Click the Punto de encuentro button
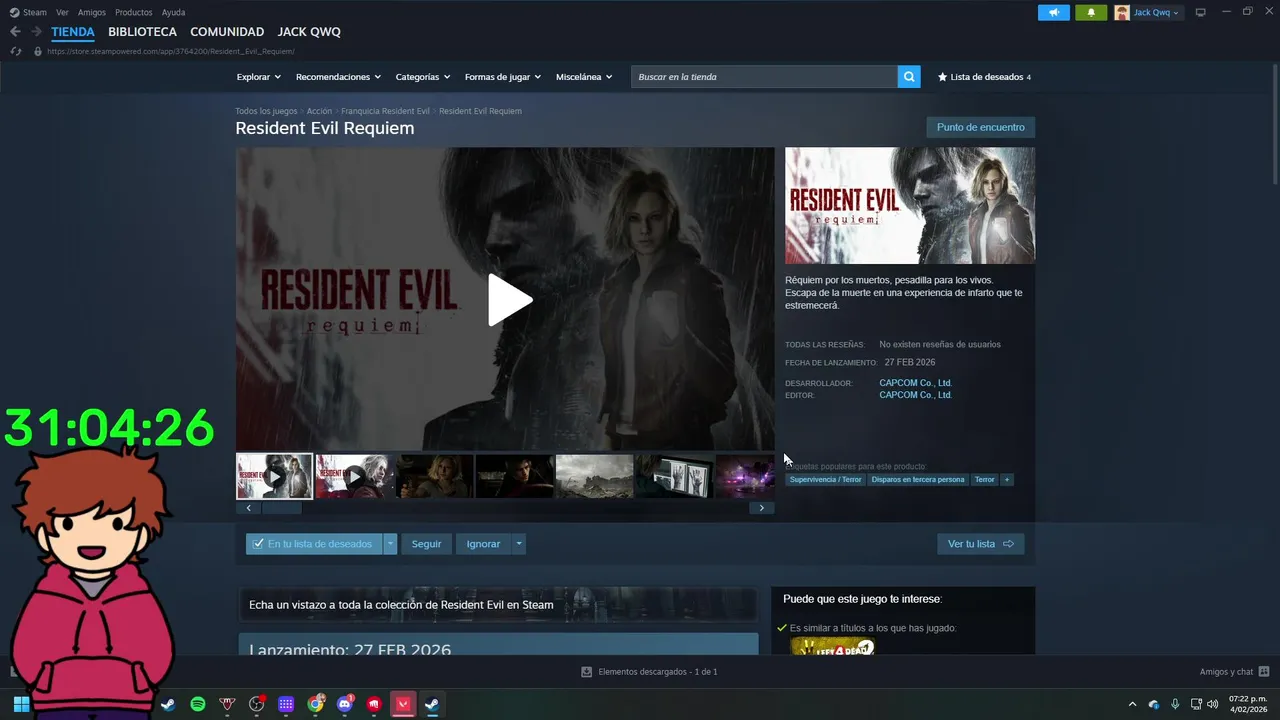1280x720 pixels. pos(980,127)
